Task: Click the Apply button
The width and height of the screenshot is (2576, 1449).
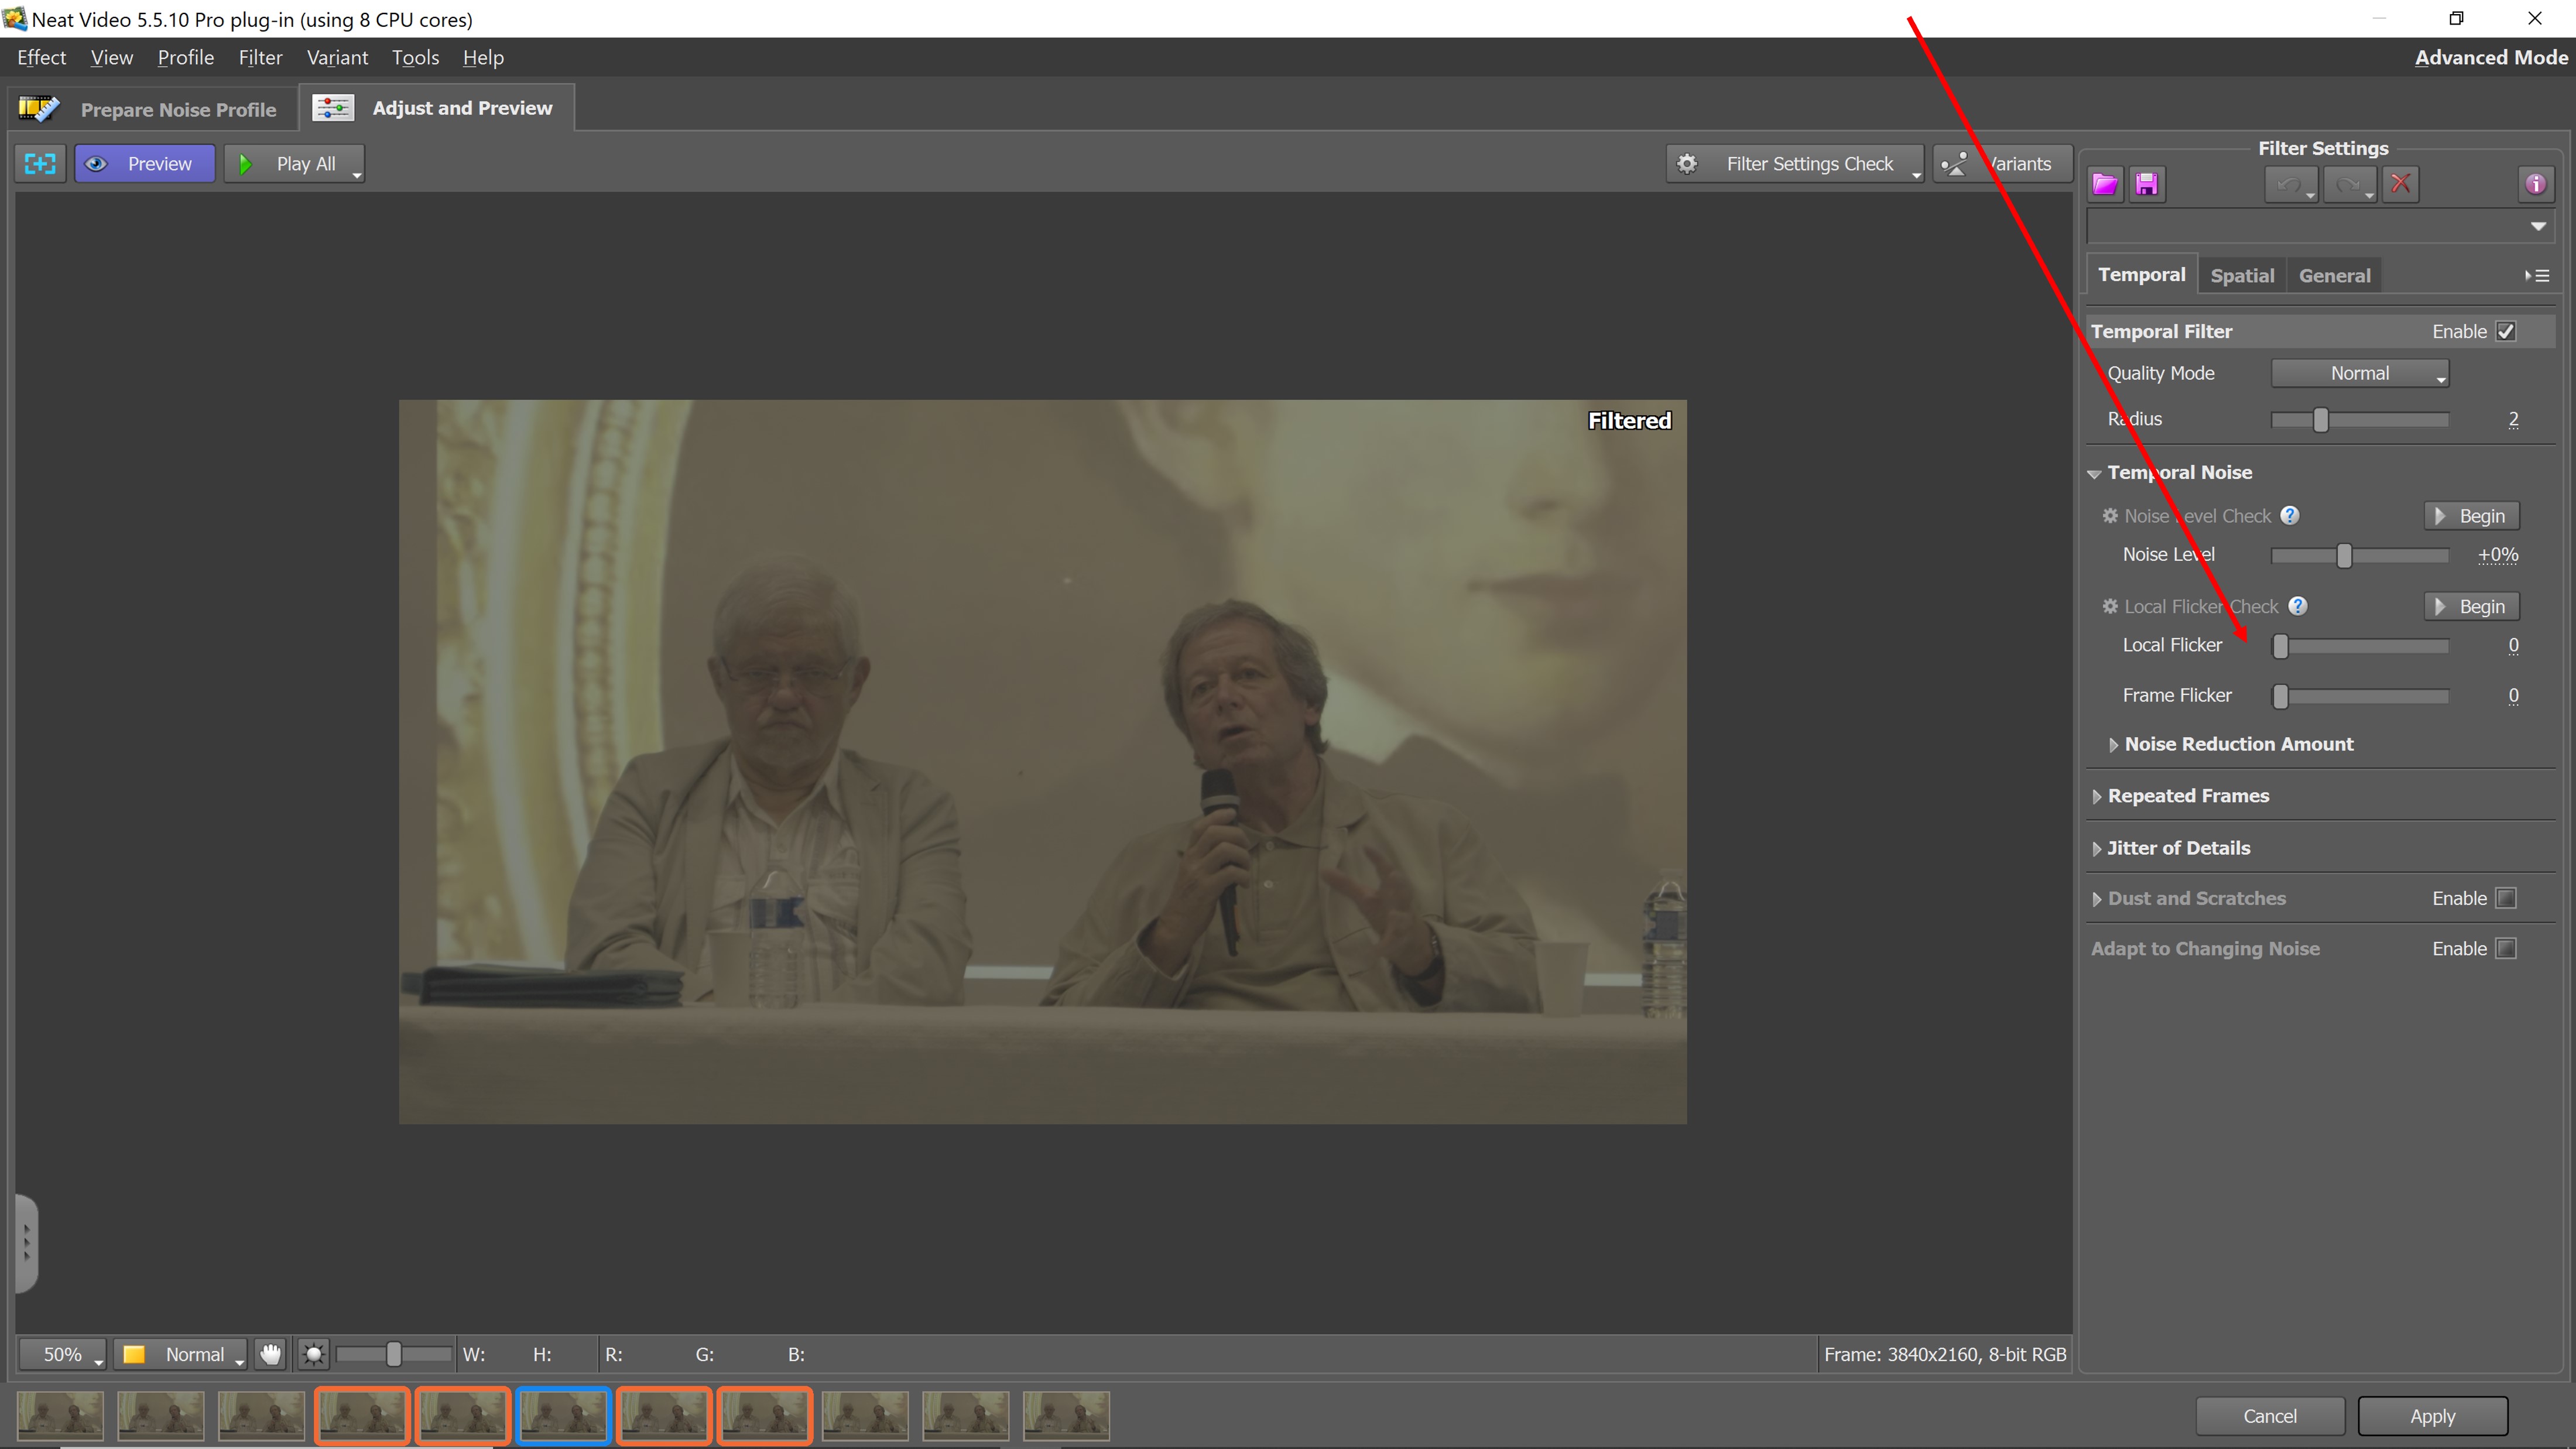Action: tap(2431, 1416)
